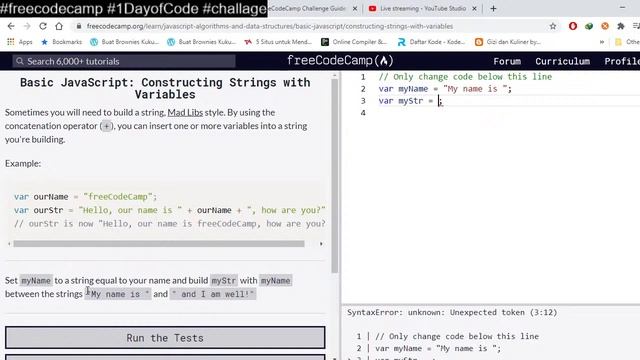Click the Search 6,000+ tutorials field
Screen dimensions: 640x360
click(124, 61)
